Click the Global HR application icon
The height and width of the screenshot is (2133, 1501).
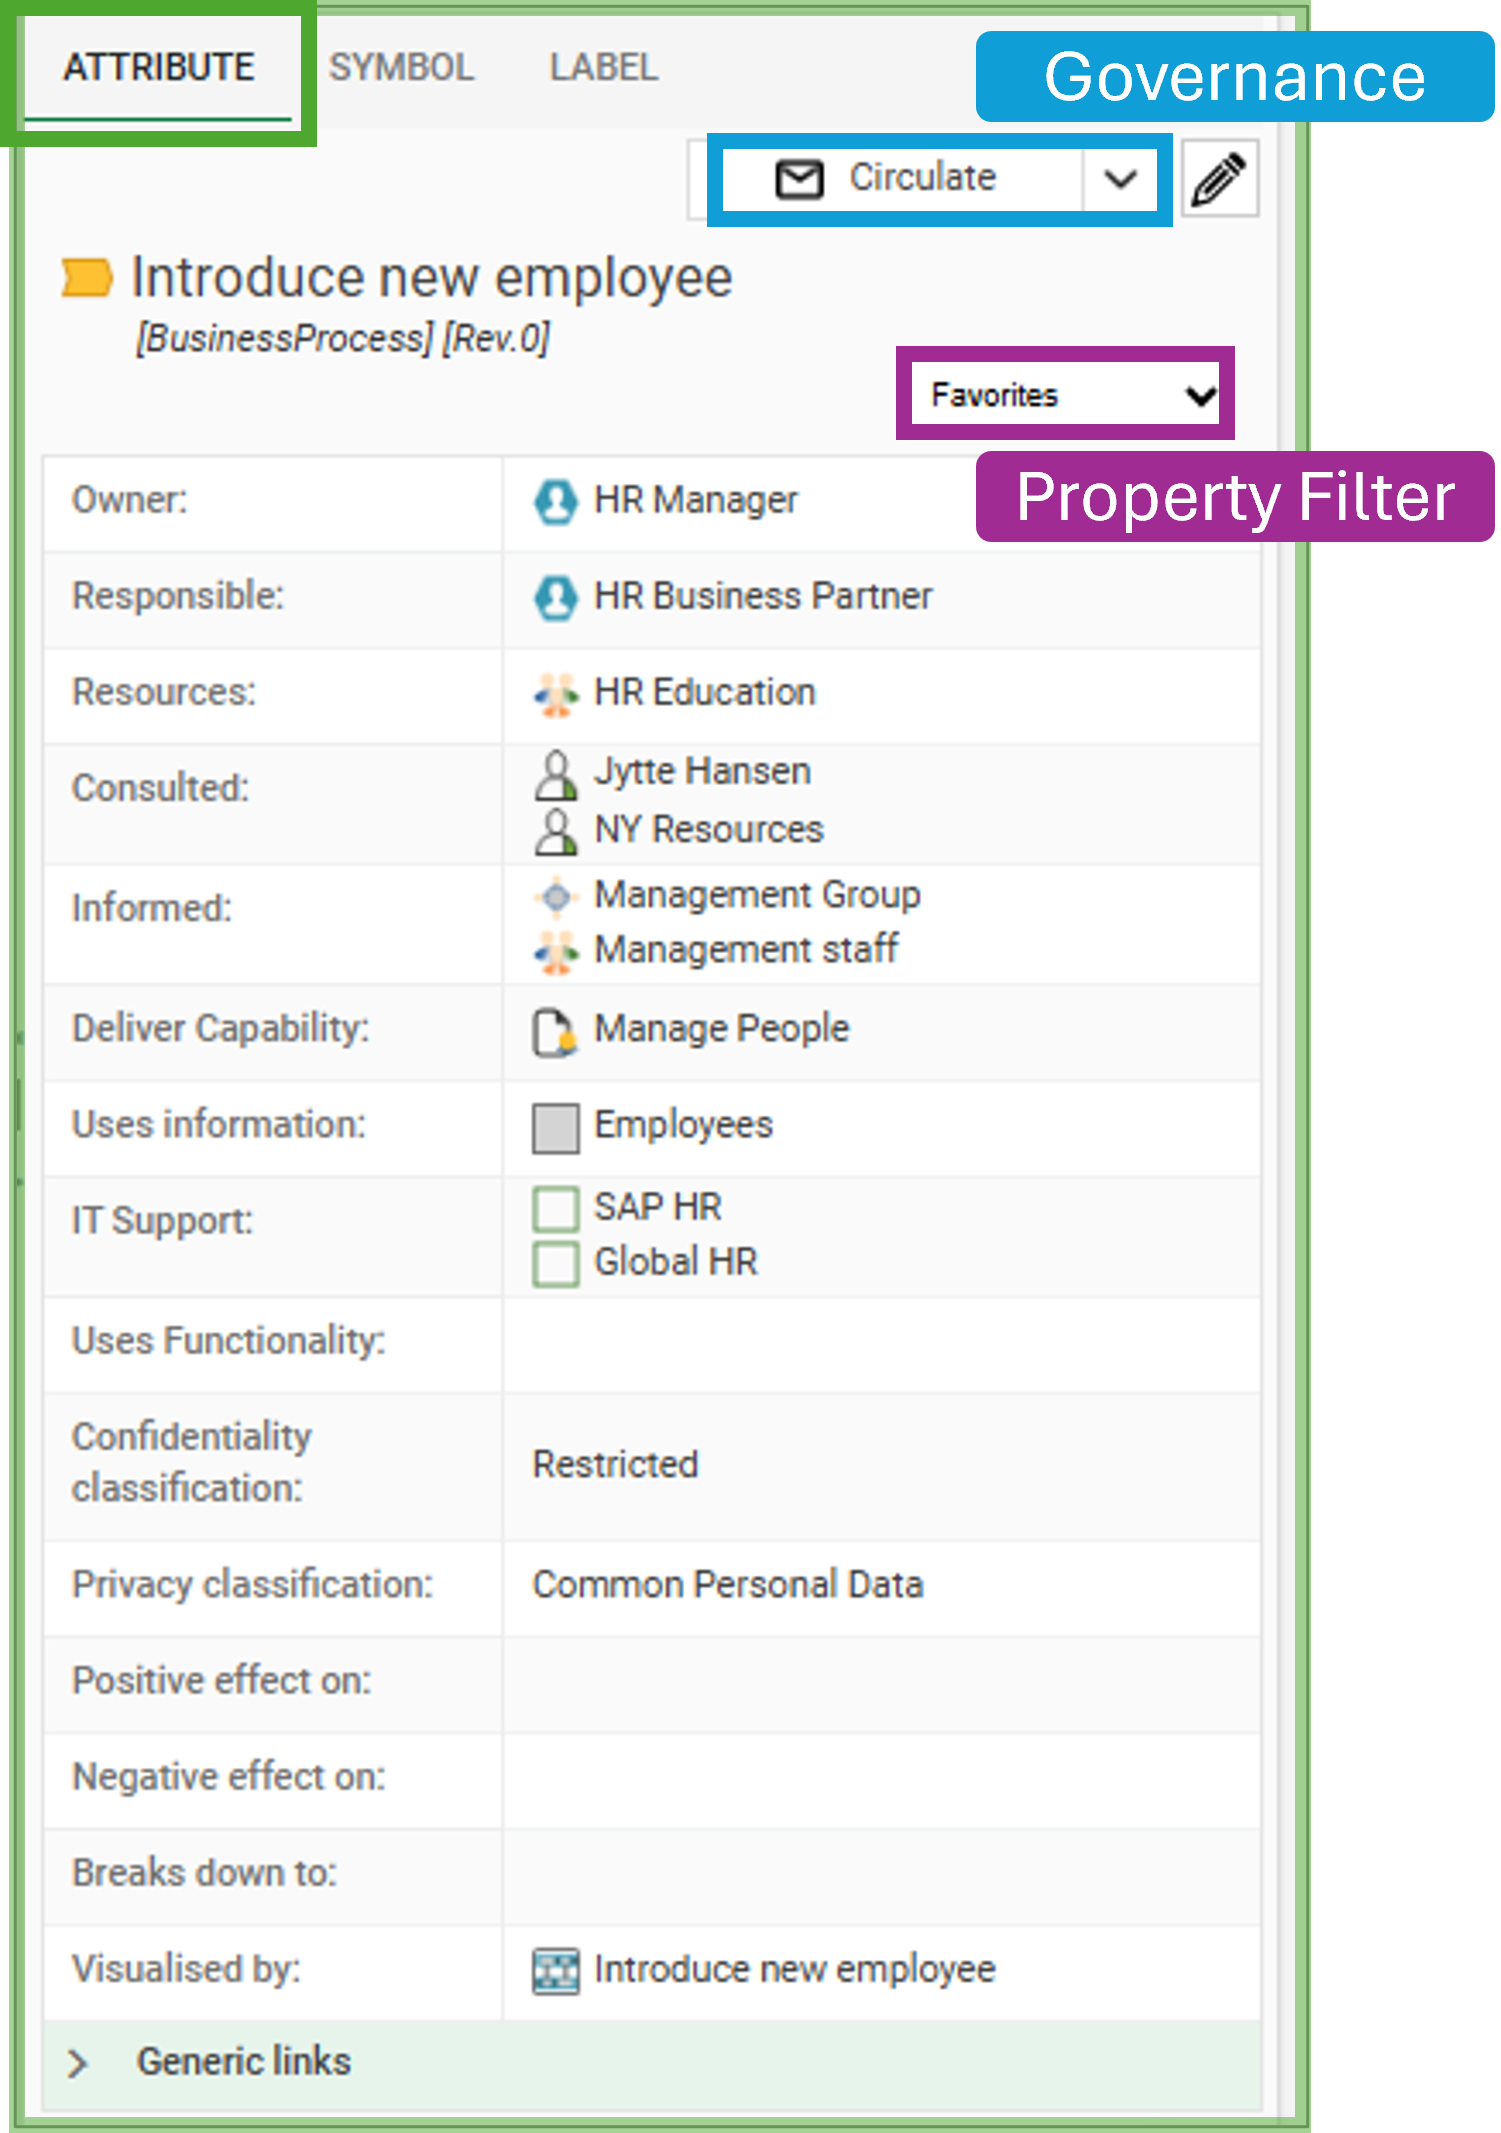click(557, 1262)
